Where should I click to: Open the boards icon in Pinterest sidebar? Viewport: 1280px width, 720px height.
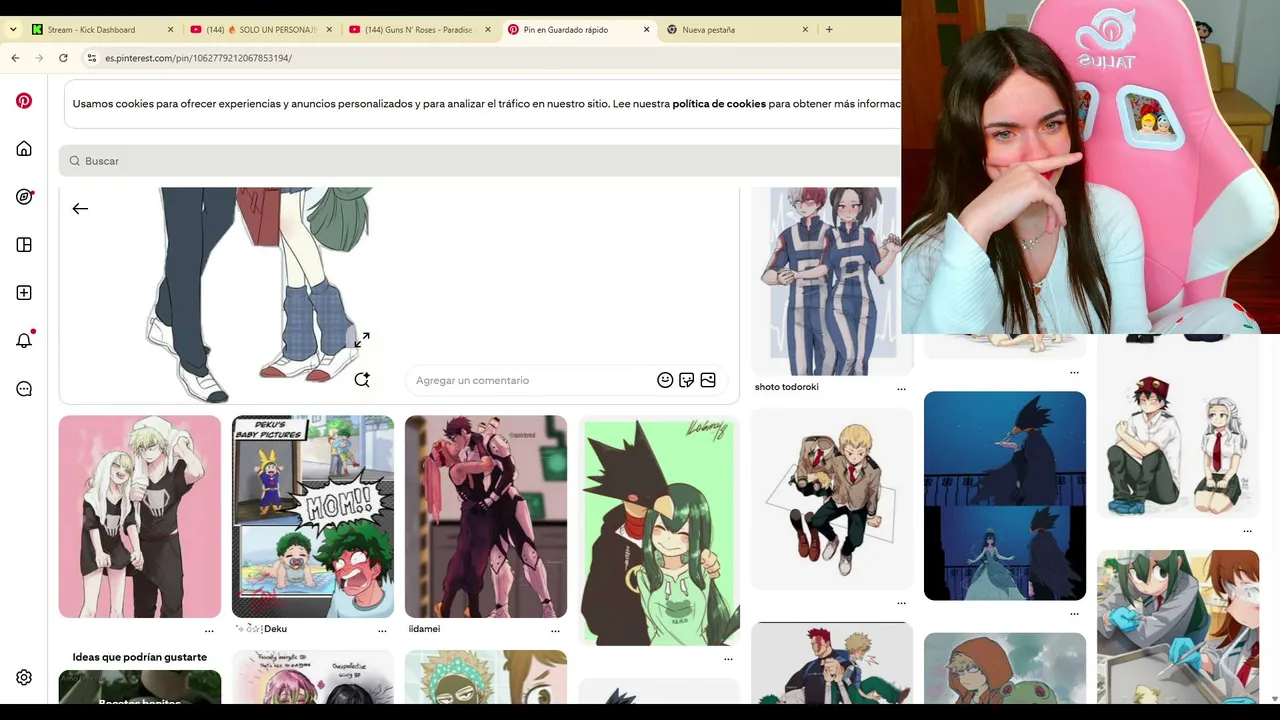tap(24, 245)
